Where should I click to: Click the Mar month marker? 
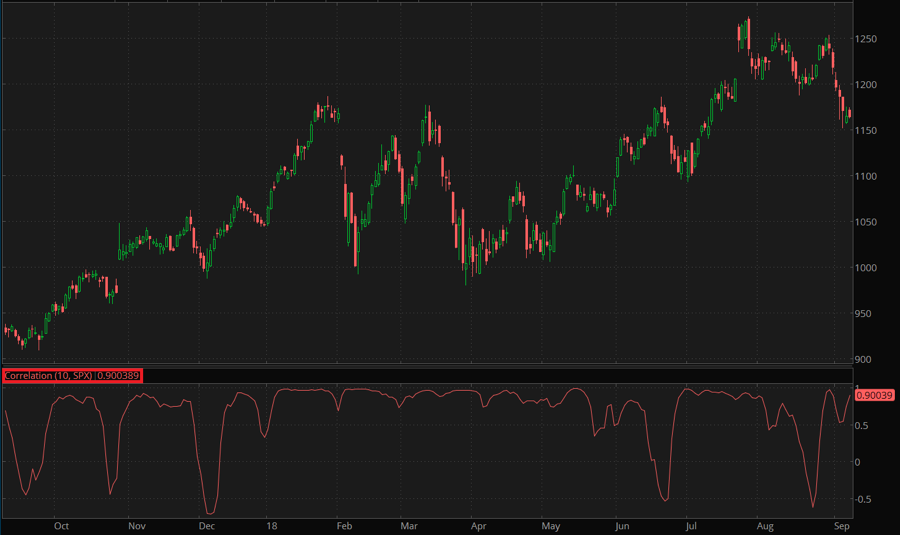[x=409, y=525]
